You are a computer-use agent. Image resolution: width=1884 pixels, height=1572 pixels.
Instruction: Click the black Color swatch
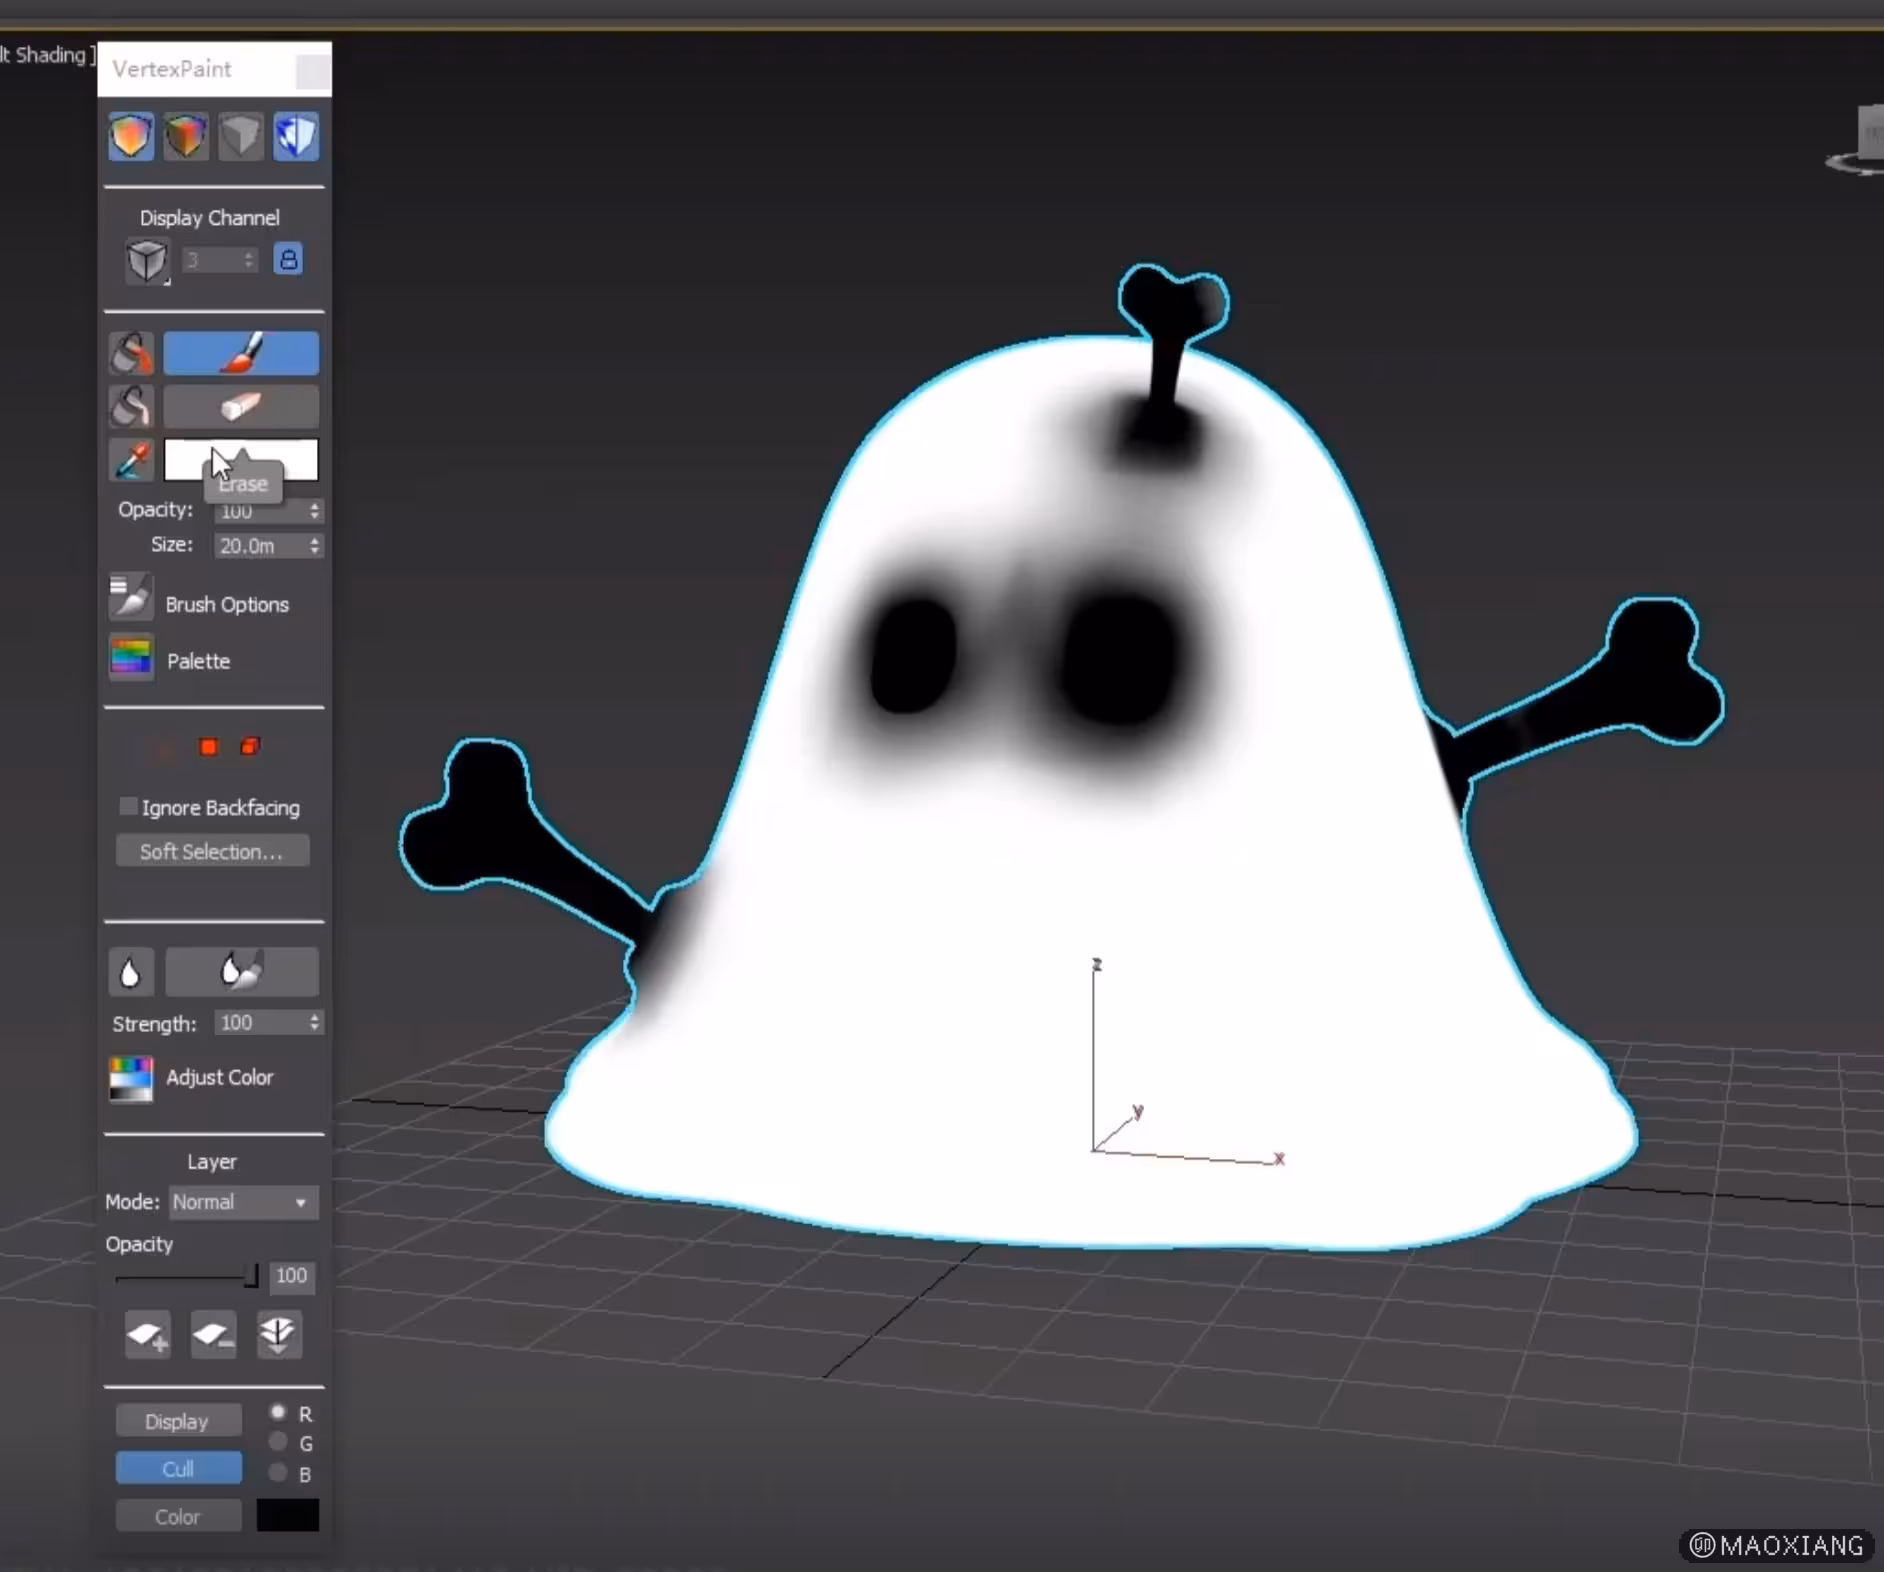tap(287, 1516)
